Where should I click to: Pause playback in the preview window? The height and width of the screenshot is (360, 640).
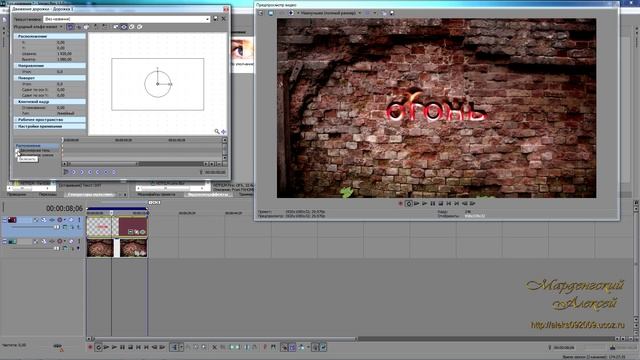click(x=433, y=203)
